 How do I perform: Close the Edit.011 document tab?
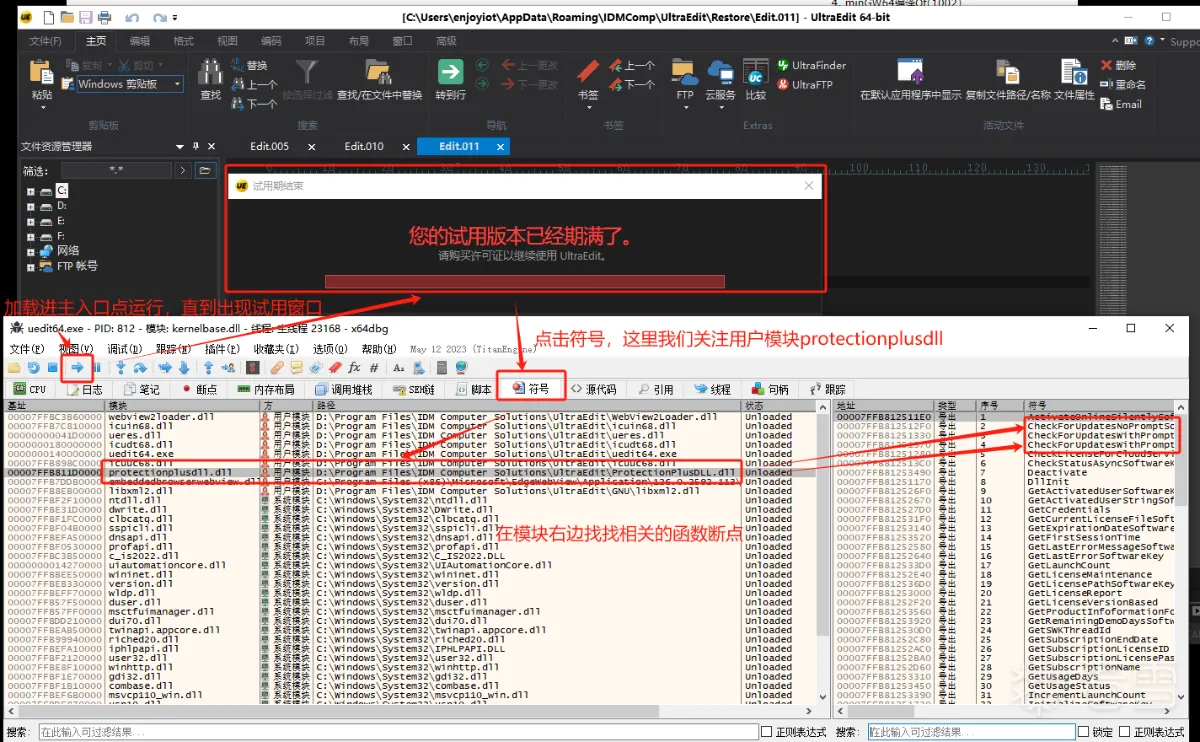coord(501,147)
